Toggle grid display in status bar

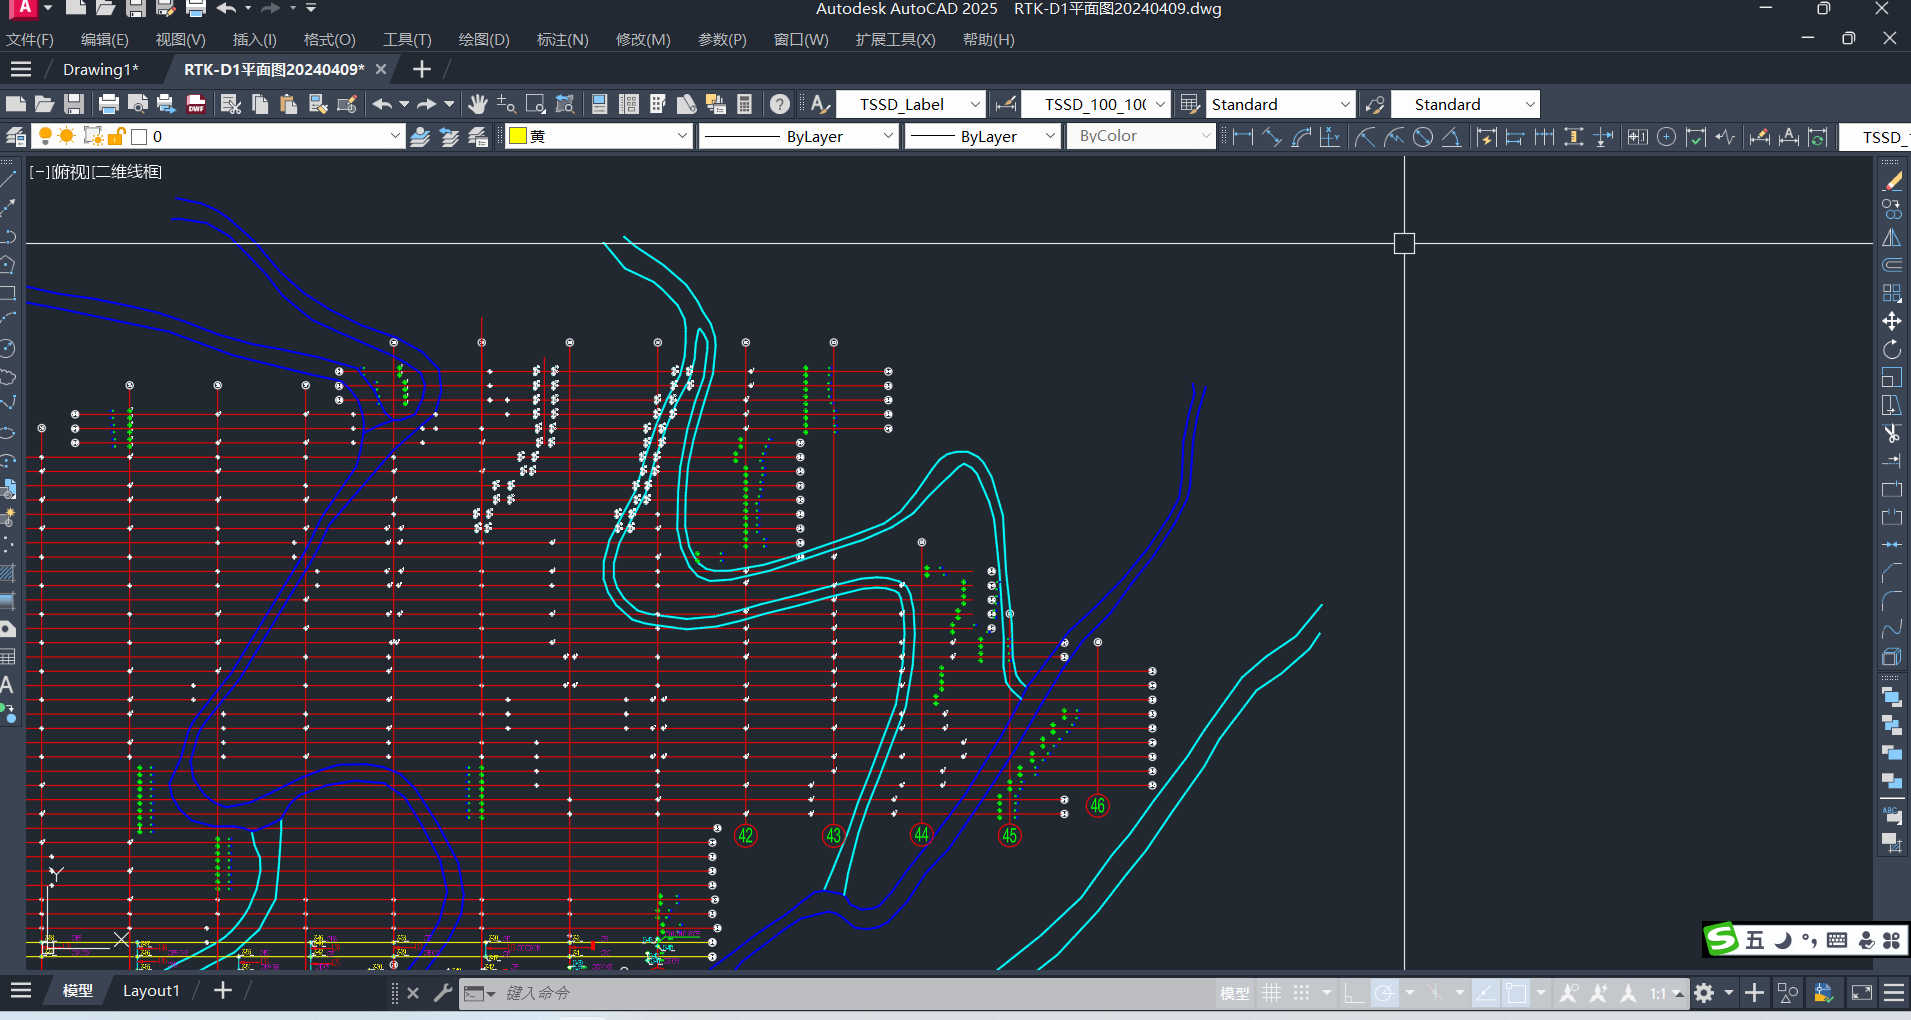click(1271, 993)
